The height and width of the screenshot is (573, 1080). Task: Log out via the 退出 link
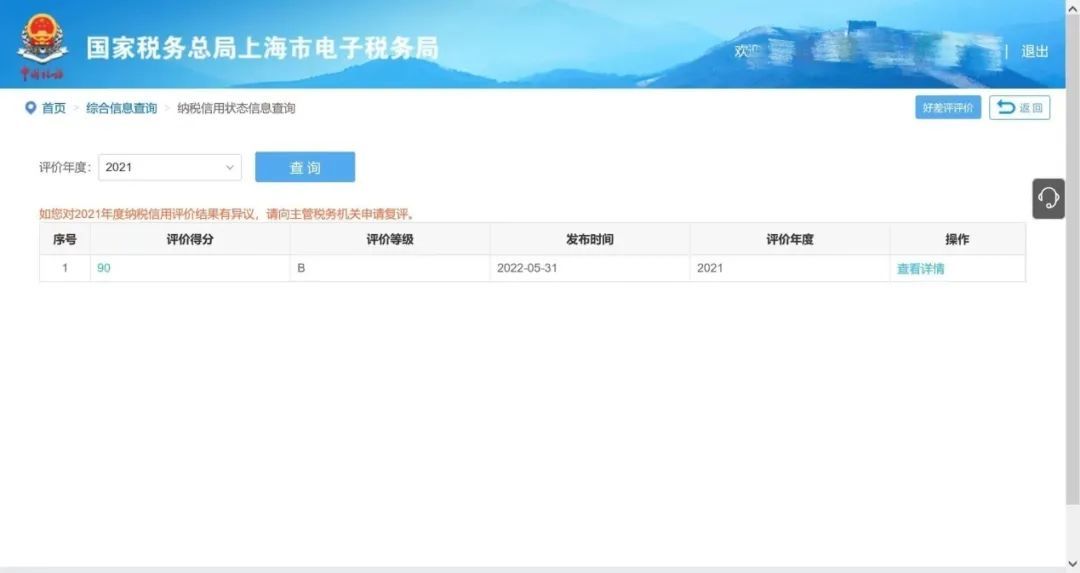click(x=1034, y=51)
